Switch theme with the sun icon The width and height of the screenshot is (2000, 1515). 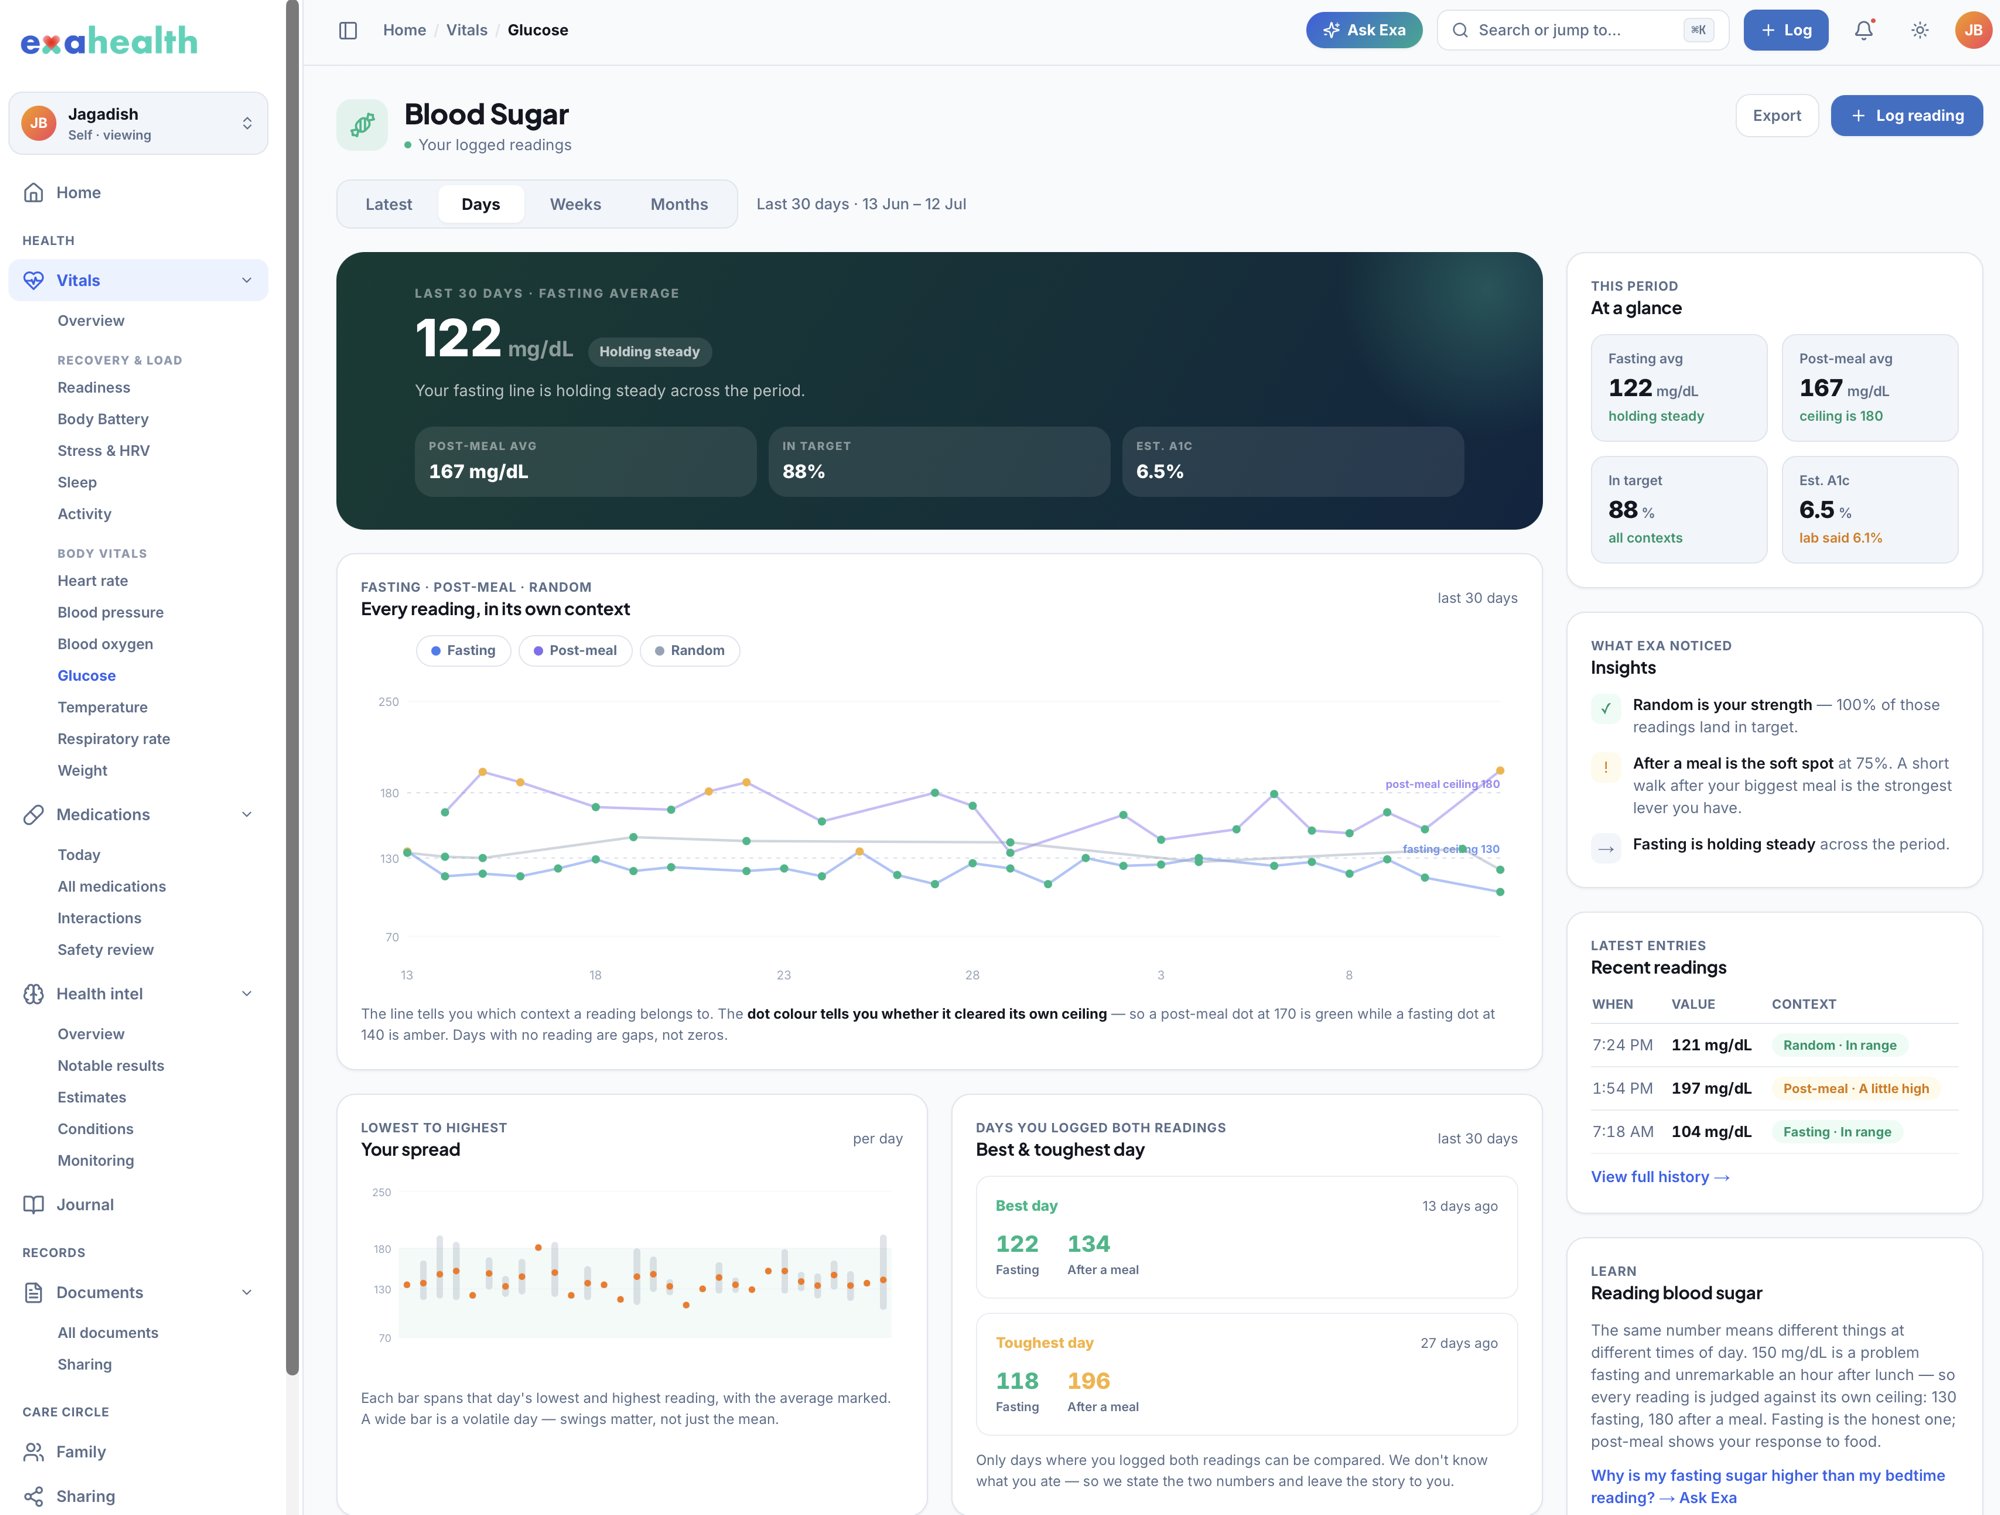coord(1920,30)
